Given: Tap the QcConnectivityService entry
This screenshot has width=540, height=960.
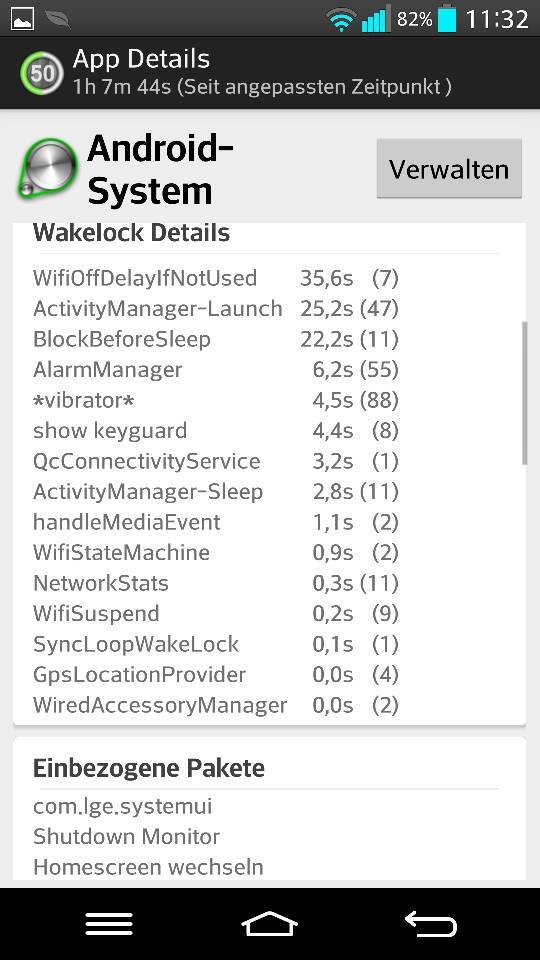Looking at the screenshot, I should point(216,461).
